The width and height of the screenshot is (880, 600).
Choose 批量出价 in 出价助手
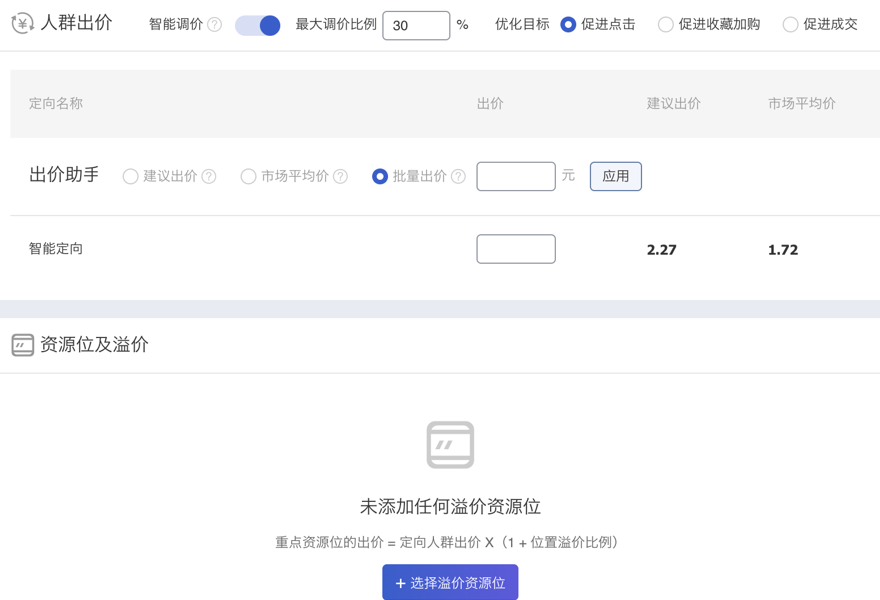[380, 176]
